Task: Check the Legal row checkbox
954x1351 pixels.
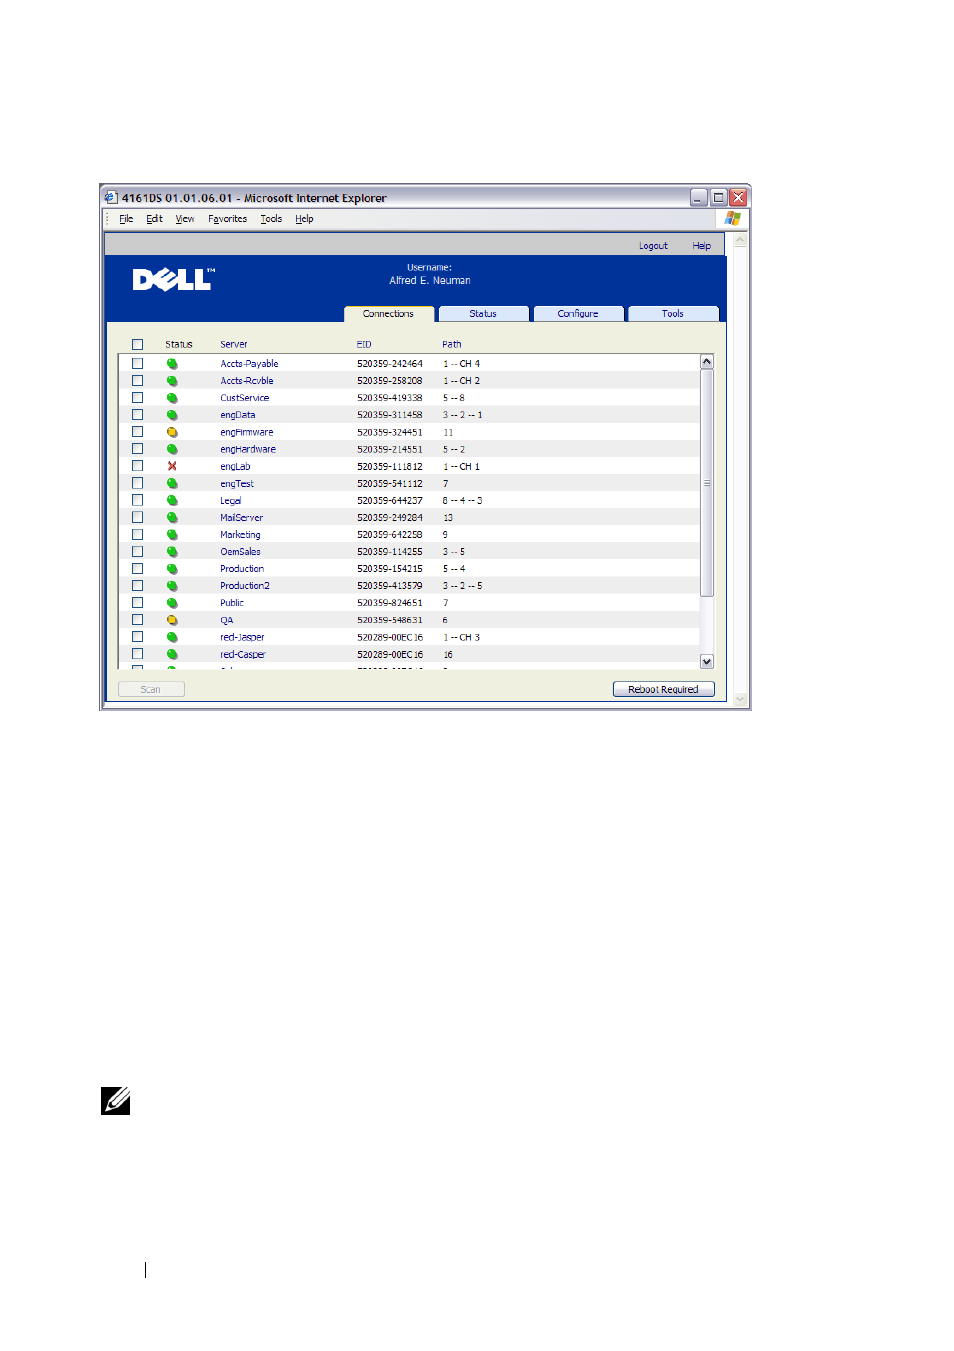Action: click(138, 500)
